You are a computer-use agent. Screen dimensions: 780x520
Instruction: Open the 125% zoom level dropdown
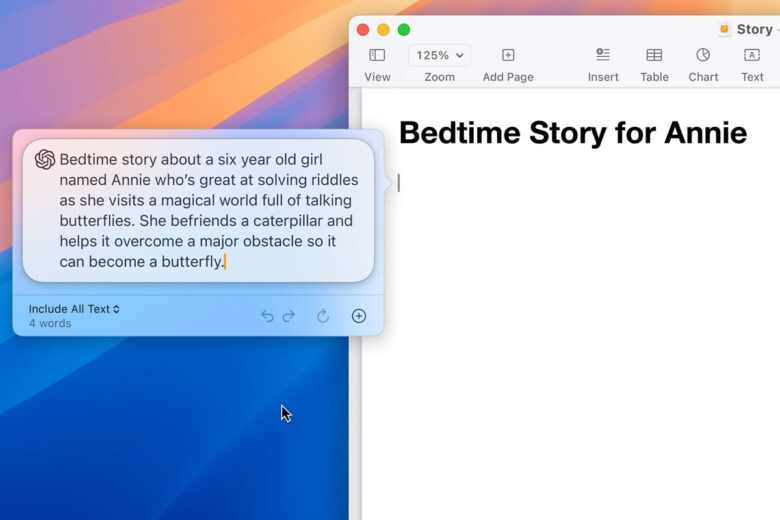coord(439,55)
